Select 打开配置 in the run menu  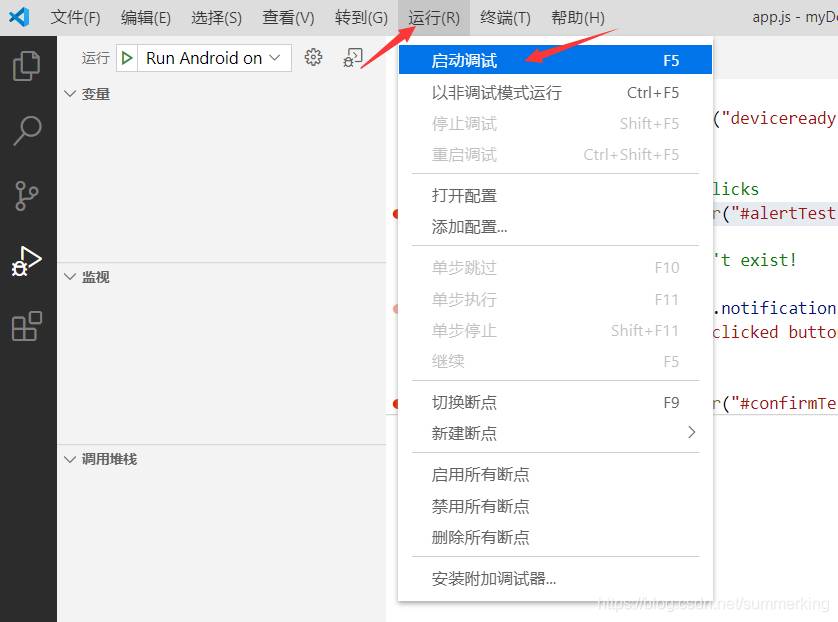[555, 196]
